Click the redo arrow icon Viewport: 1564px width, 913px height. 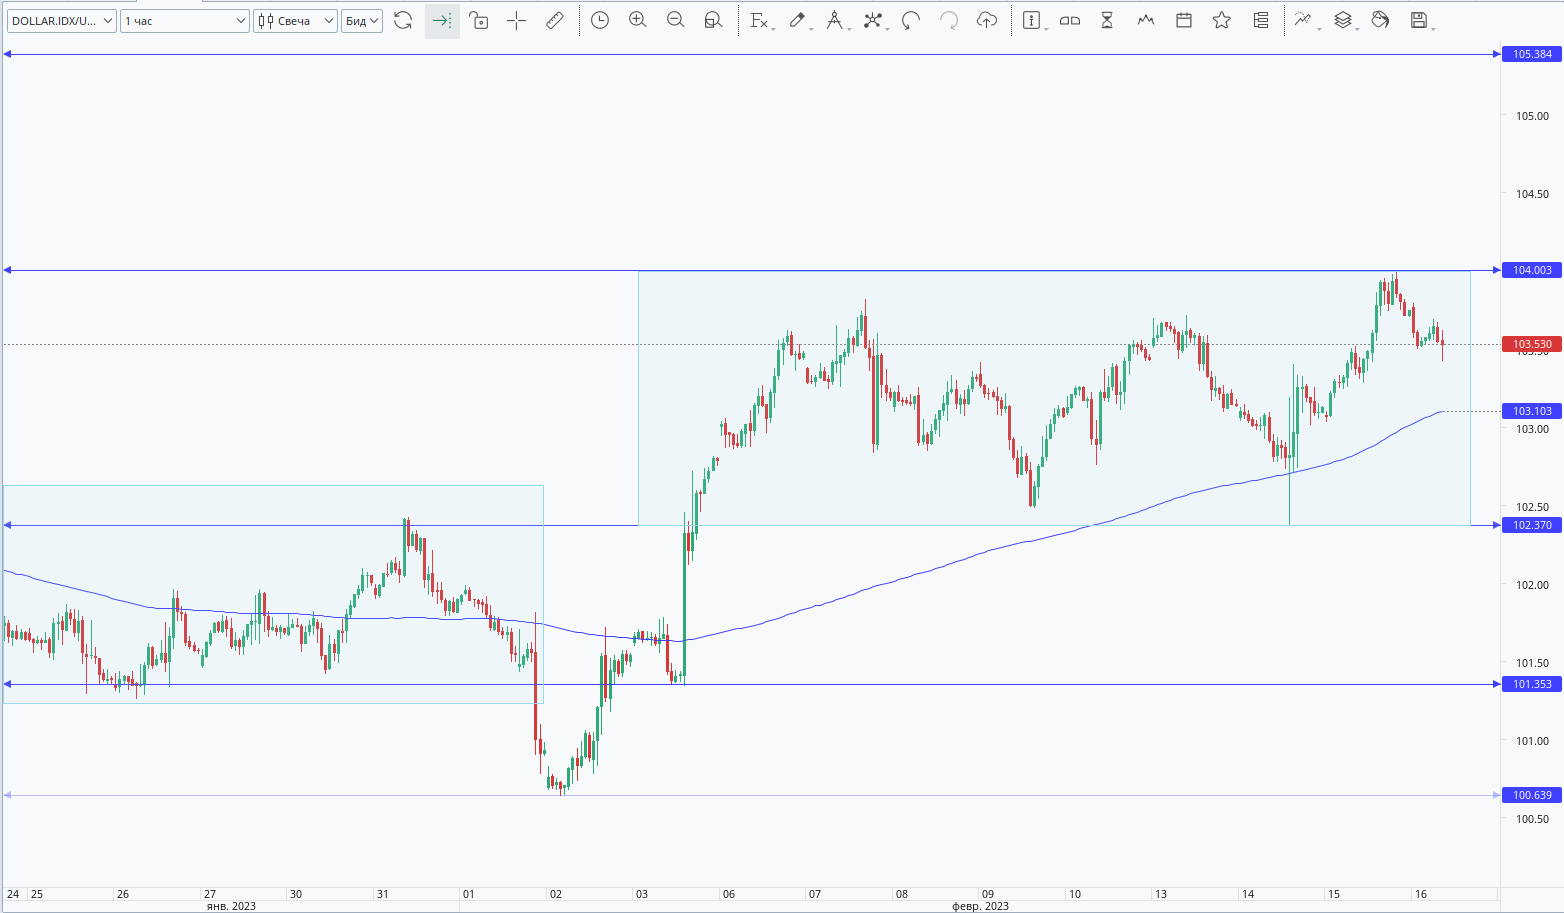point(949,20)
